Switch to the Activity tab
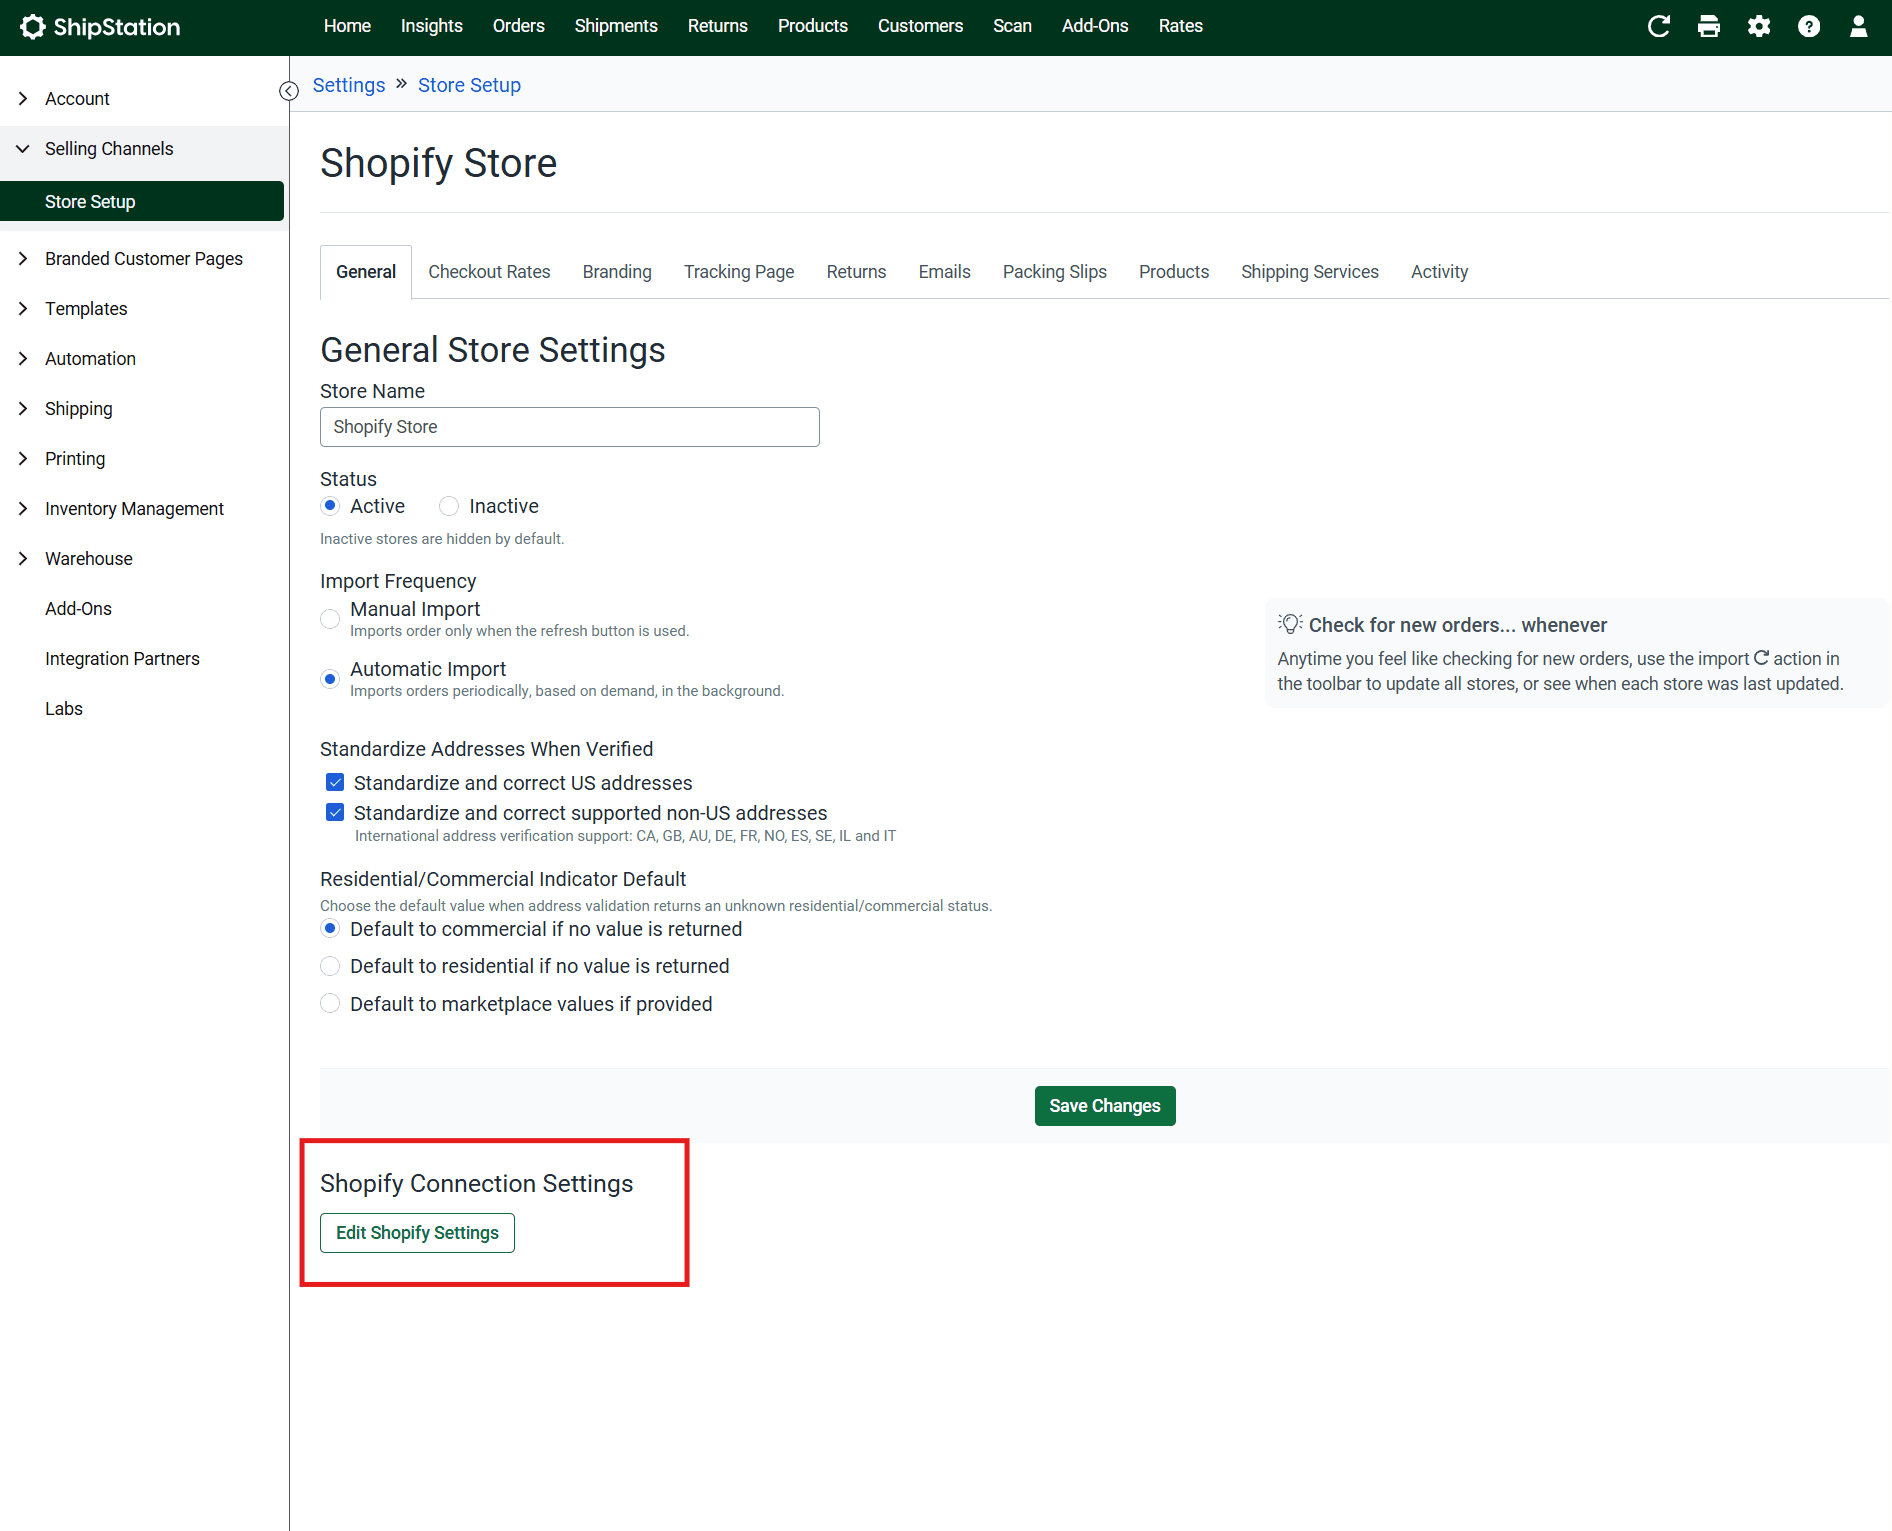 pyautogui.click(x=1440, y=272)
